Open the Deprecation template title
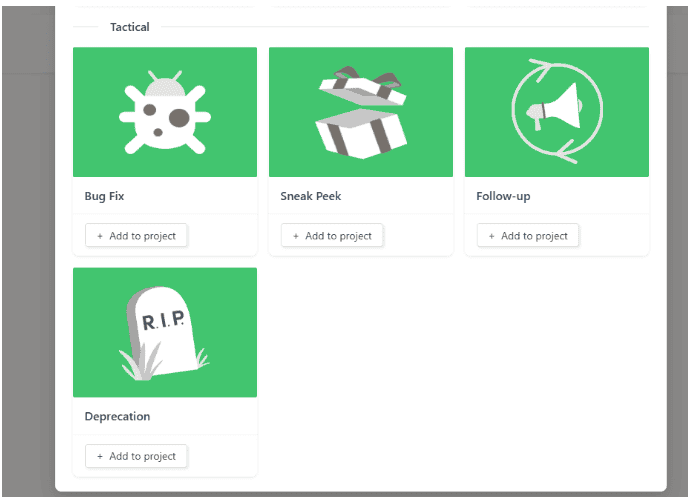Screen dimensions: 692x499 (117, 416)
